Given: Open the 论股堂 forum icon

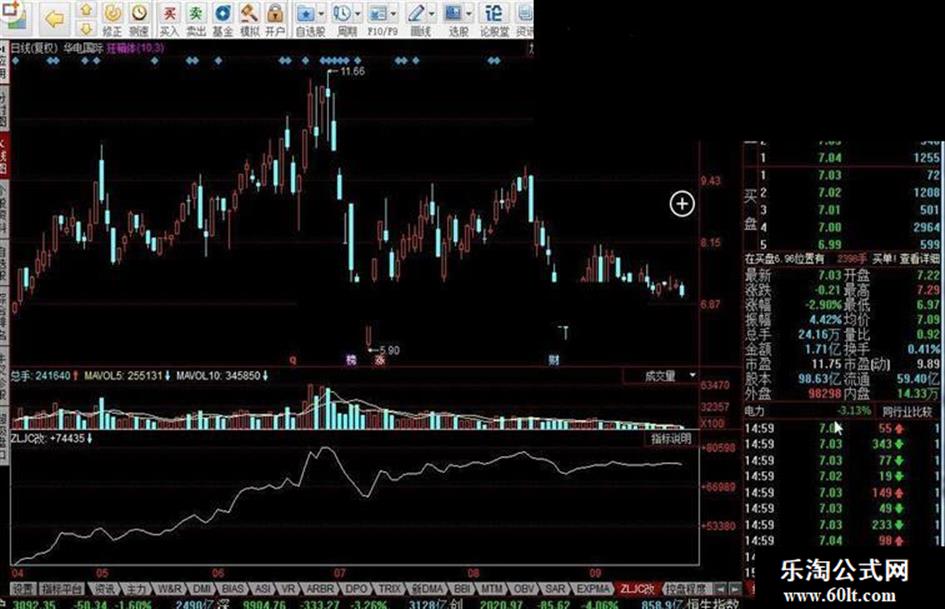Looking at the screenshot, I should point(494,19).
